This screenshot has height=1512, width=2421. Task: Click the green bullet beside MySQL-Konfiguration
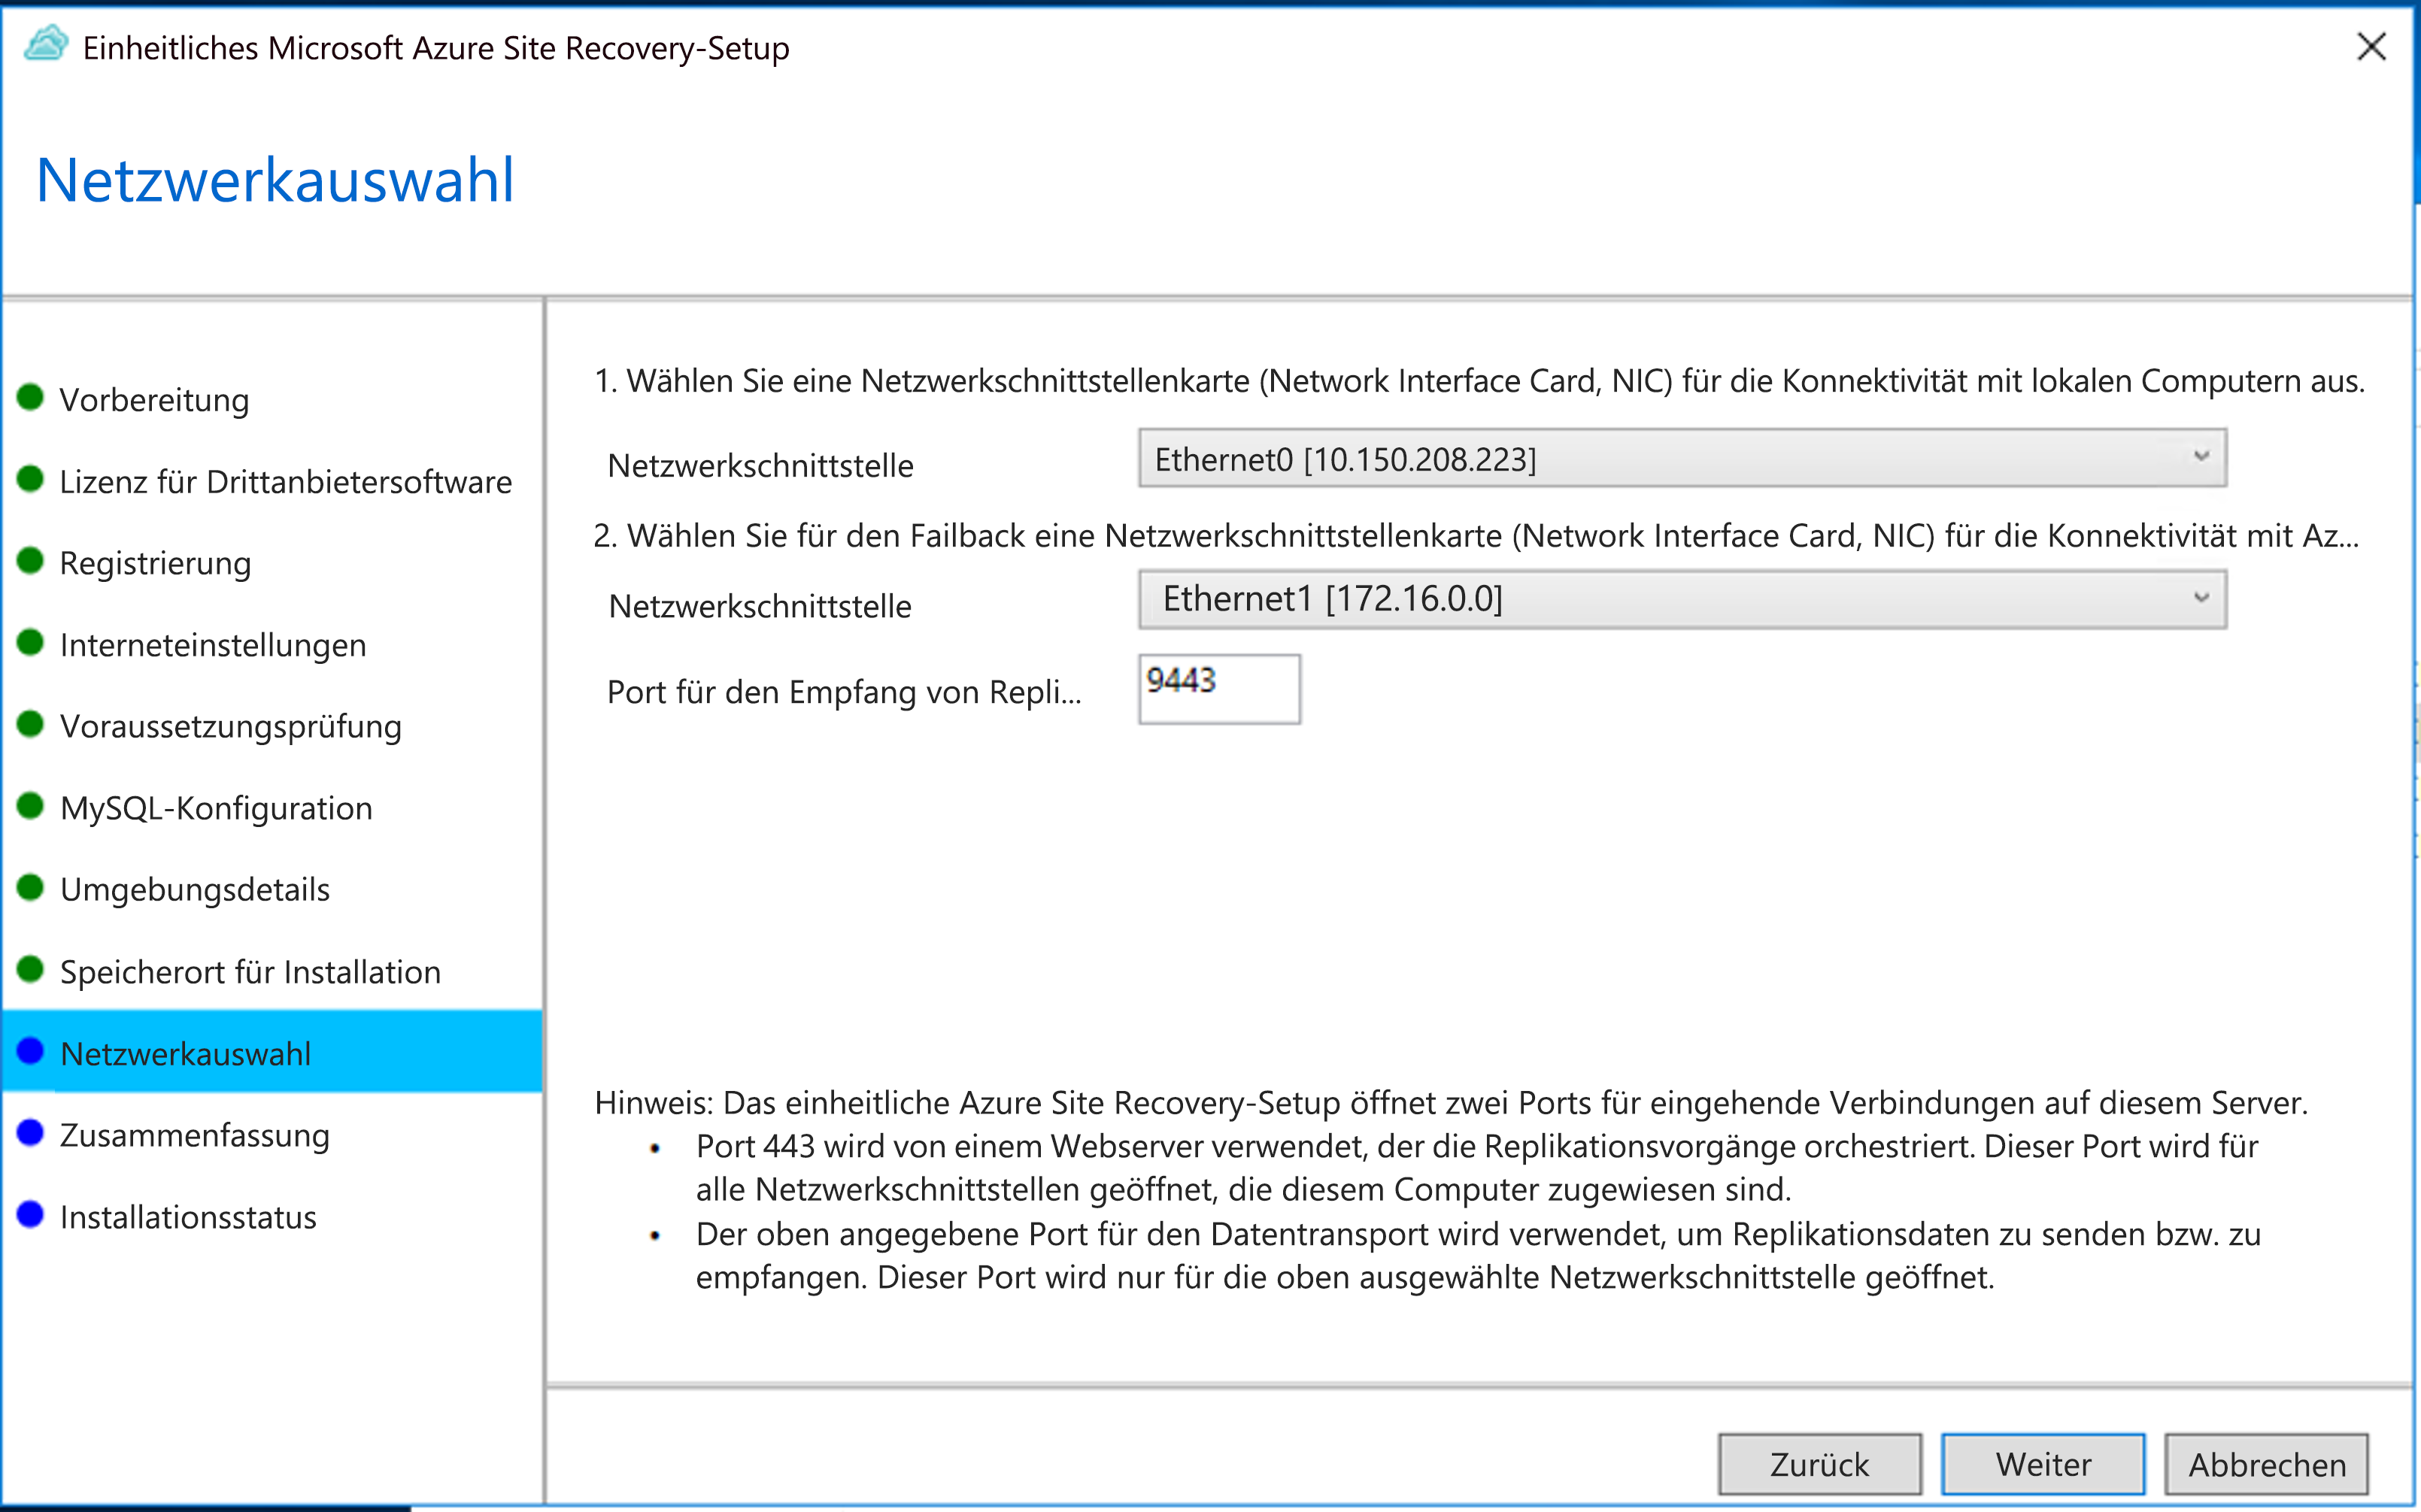tap(31, 805)
